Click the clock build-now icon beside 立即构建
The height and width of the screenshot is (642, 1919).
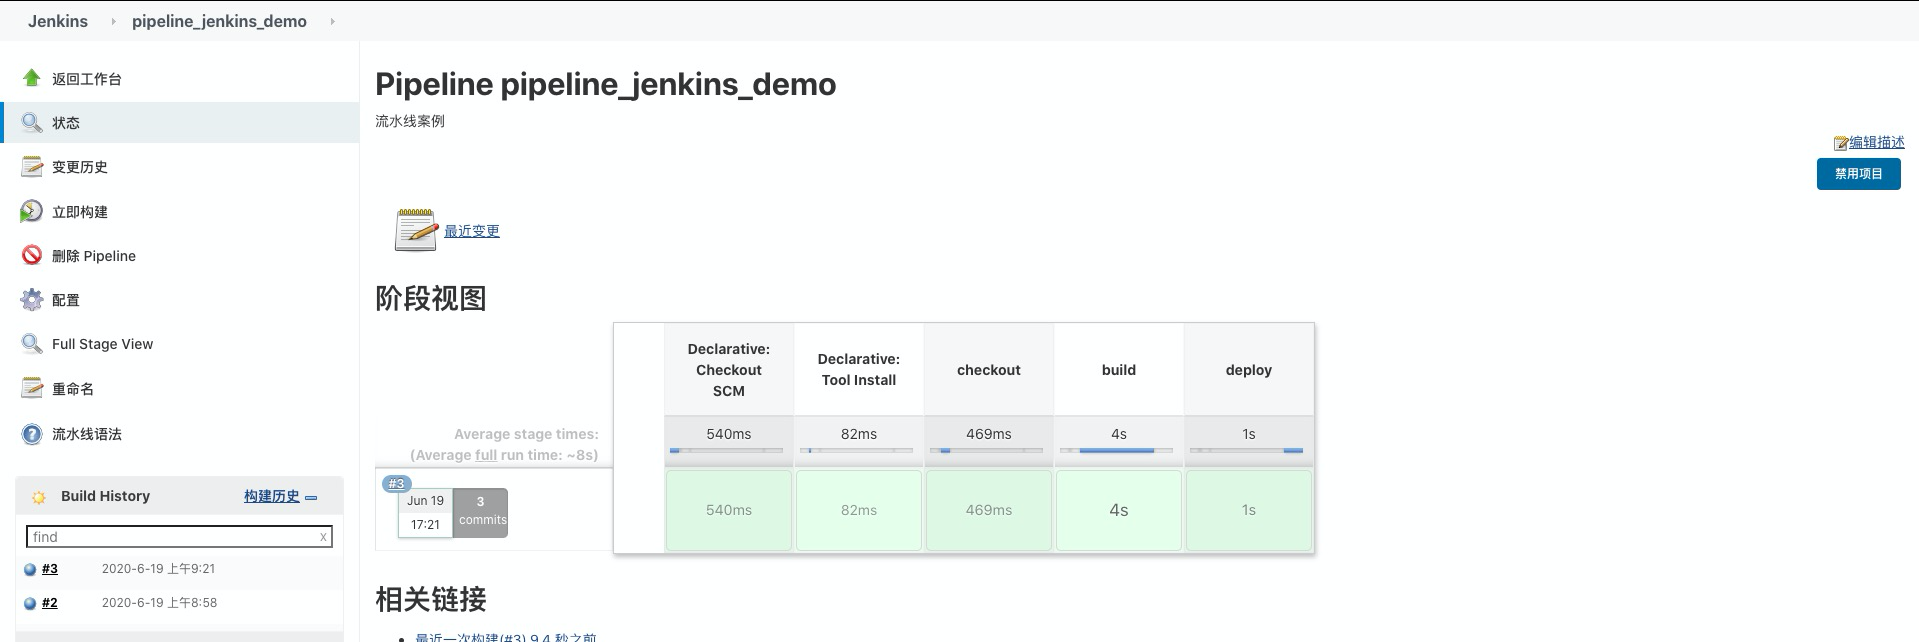click(32, 211)
